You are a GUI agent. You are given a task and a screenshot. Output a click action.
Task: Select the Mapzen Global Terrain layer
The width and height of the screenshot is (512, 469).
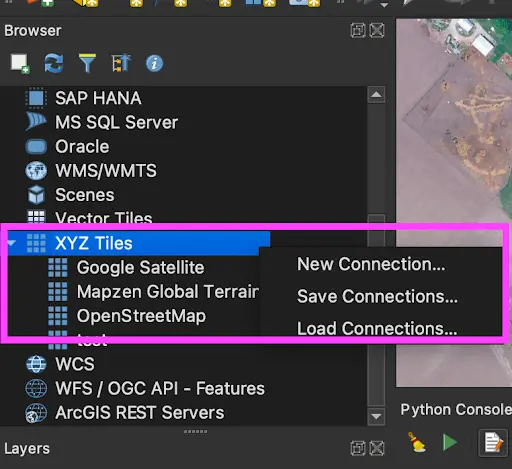click(x=168, y=292)
